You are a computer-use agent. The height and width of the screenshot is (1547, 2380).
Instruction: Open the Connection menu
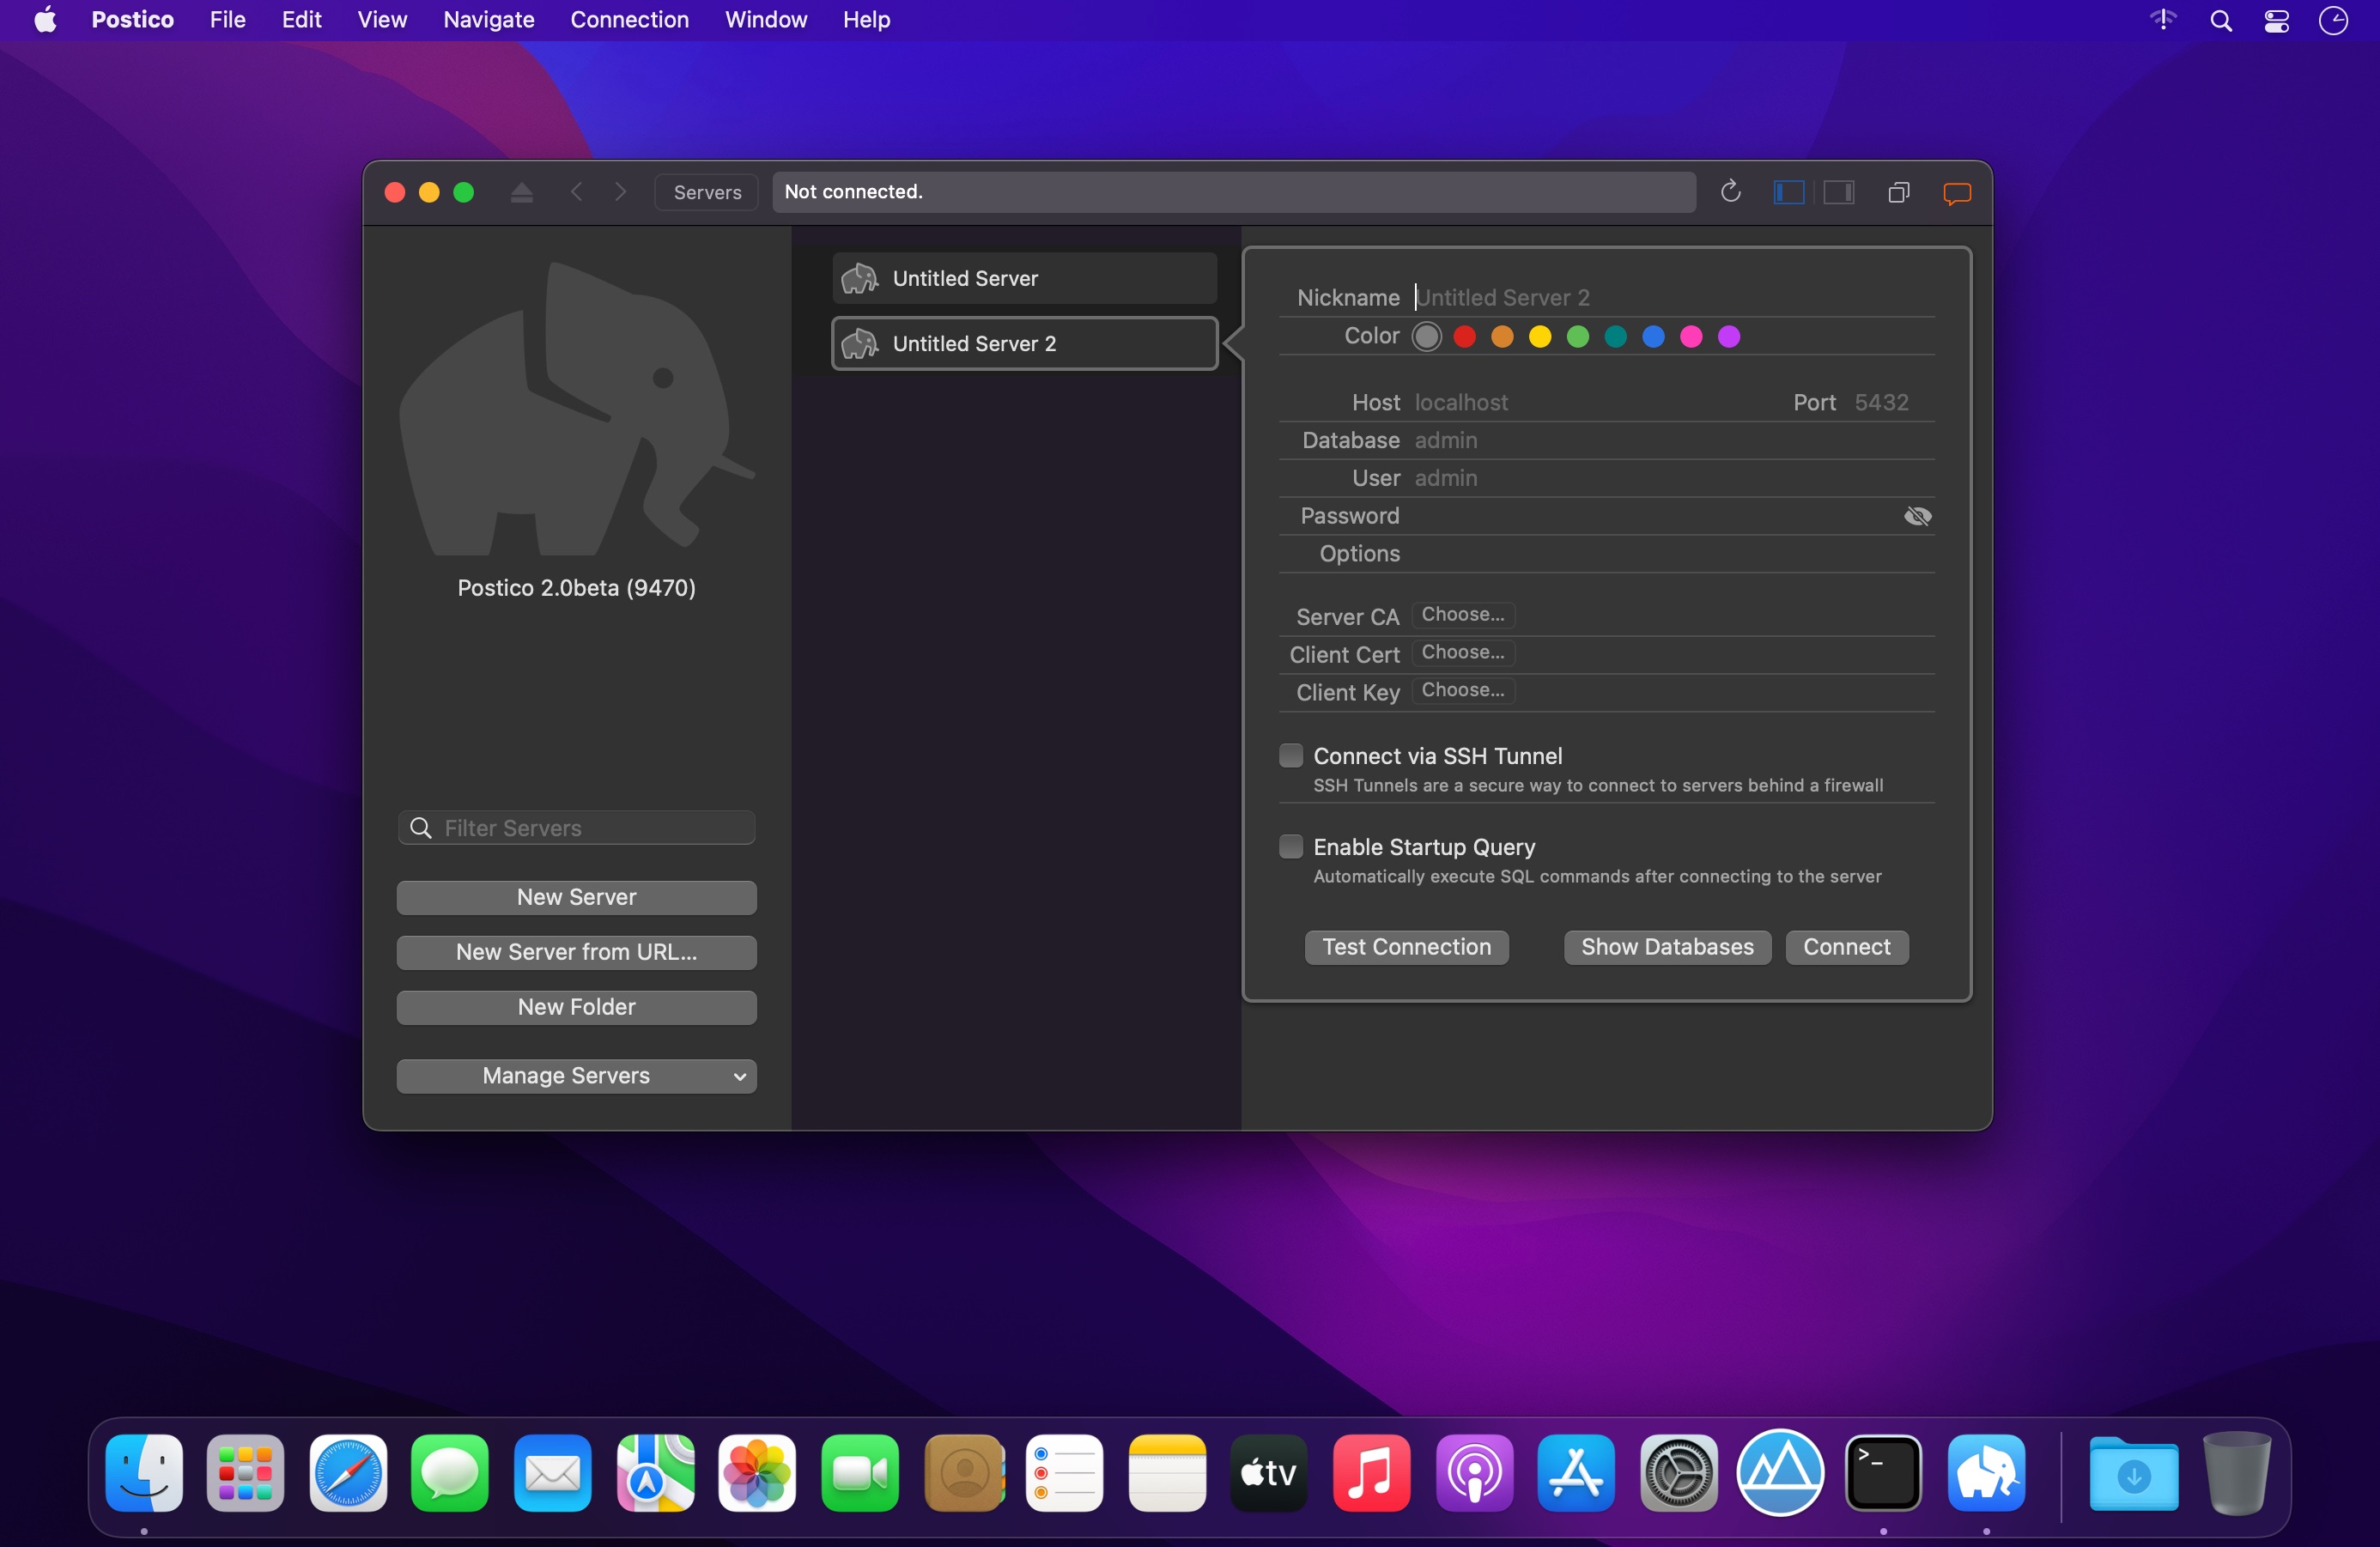(629, 20)
